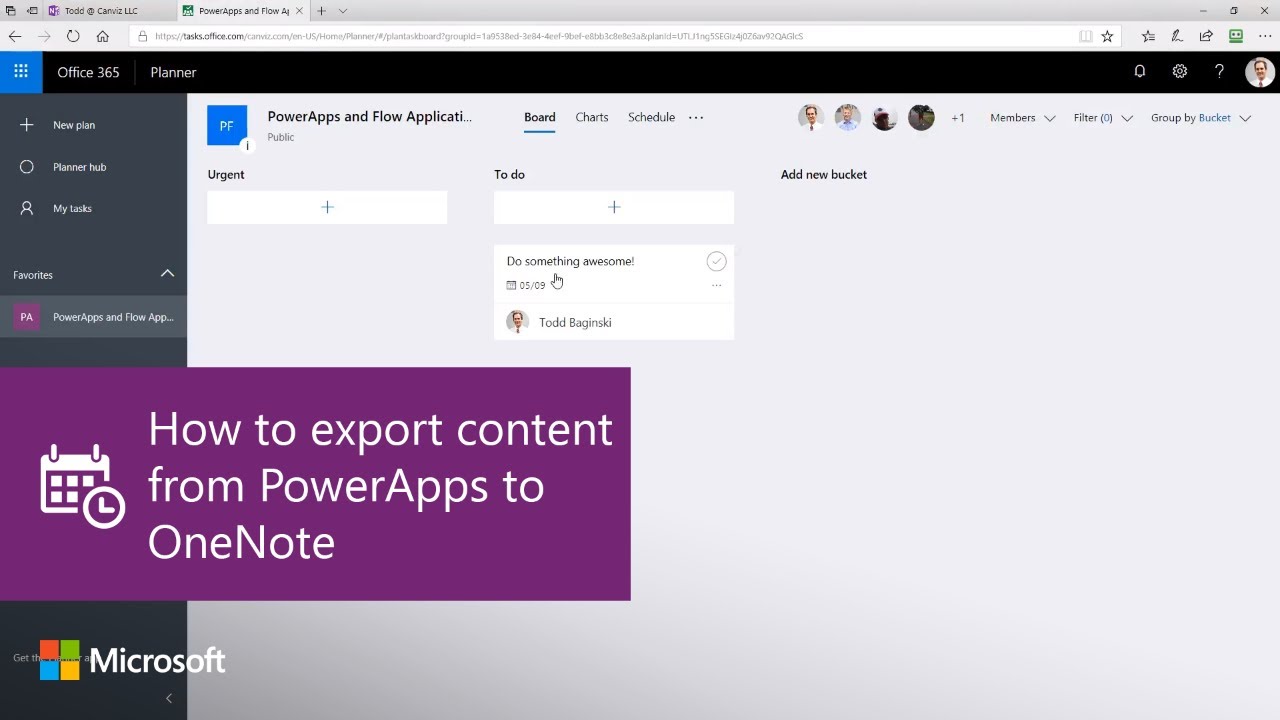
Task: Go to the browser home page icon
Action: coord(103,36)
